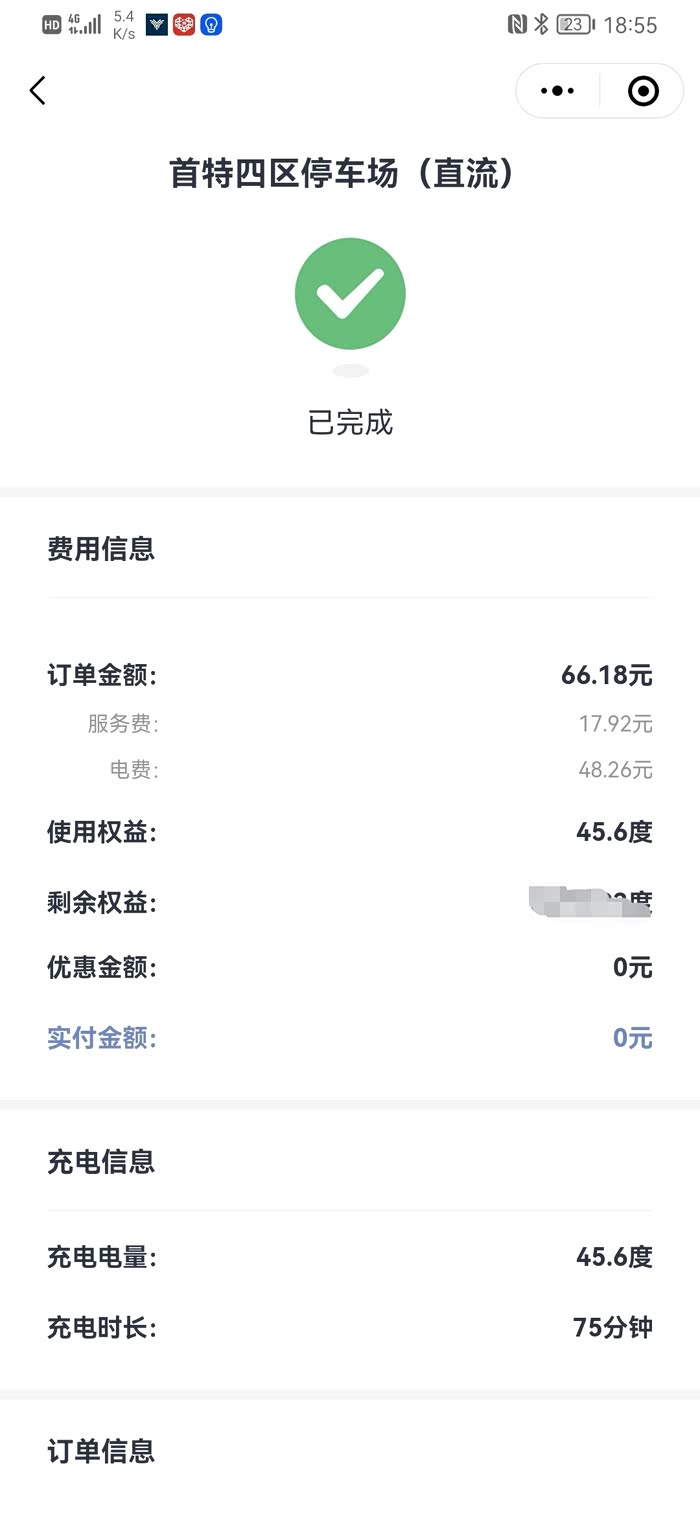Tap the 实付金额 label
Image resolution: width=700 pixels, height=1516 pixels.
coord(102,1038)
